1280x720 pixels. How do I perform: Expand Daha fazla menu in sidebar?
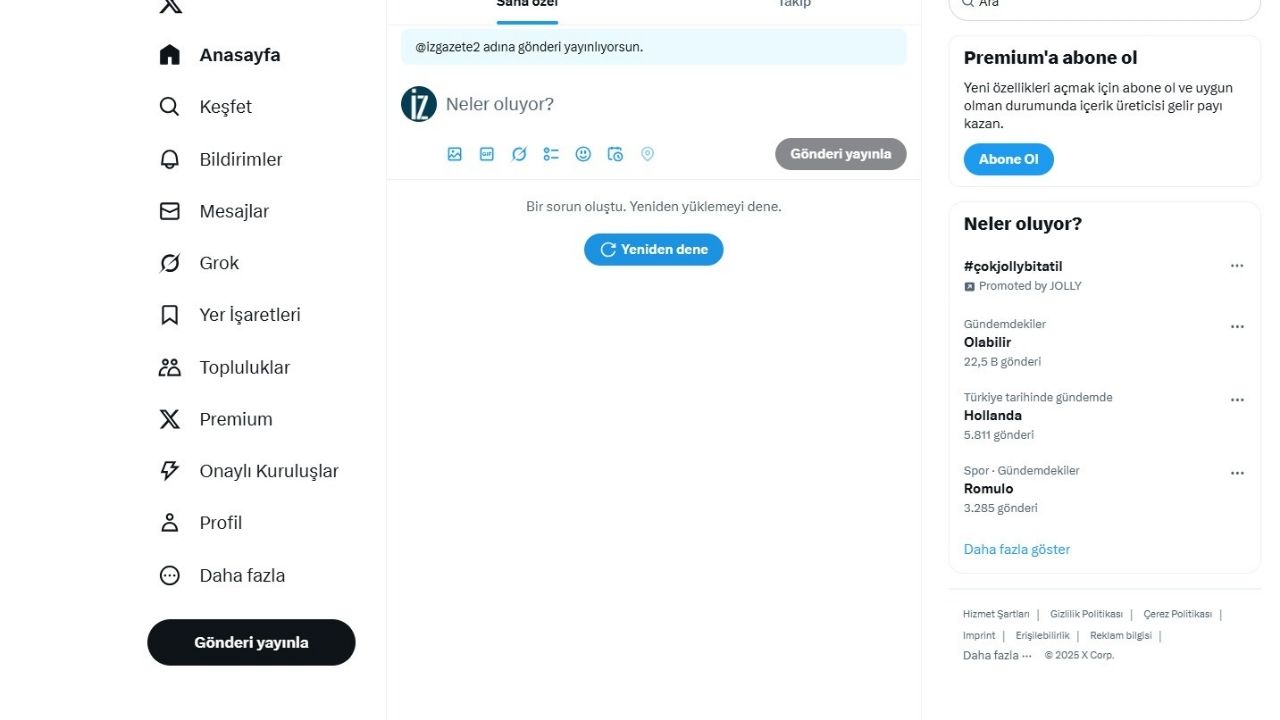(222, 575)
